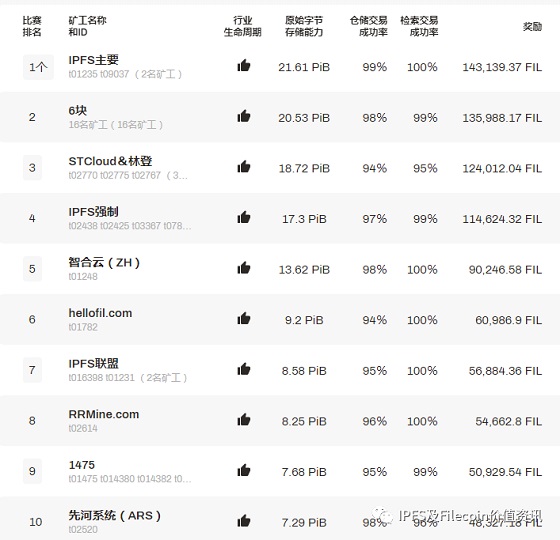Click thumbs-up icon for IPFS联盟 row

(244, 369)
